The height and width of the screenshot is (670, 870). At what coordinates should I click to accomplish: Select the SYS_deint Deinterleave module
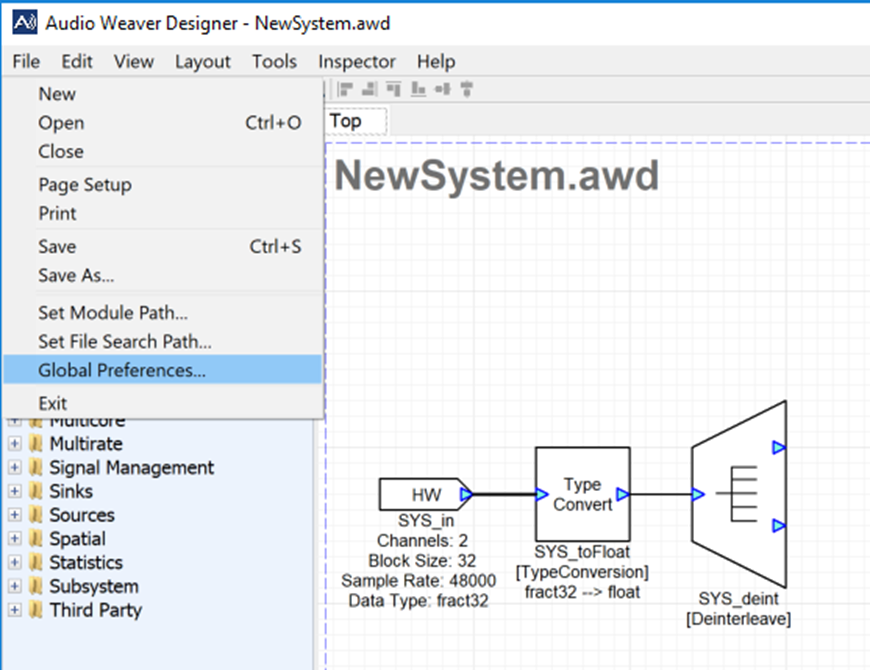coord(738,494)
